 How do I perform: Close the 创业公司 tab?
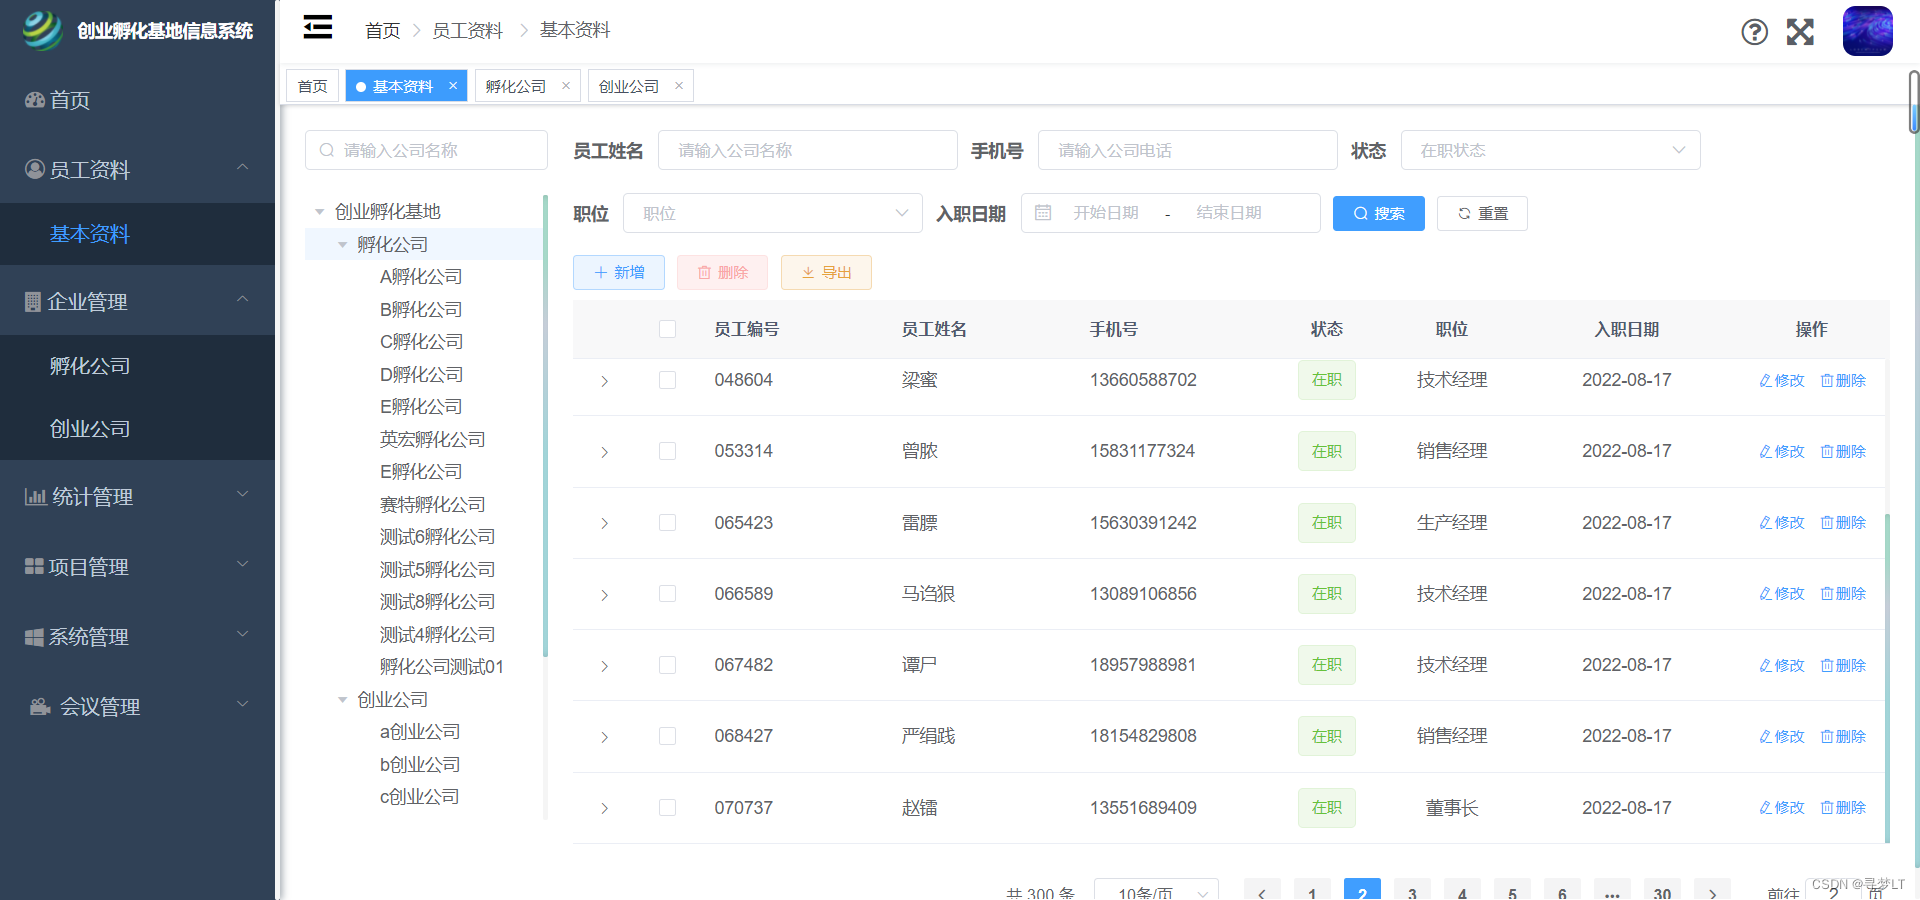(x=679, y=86)
